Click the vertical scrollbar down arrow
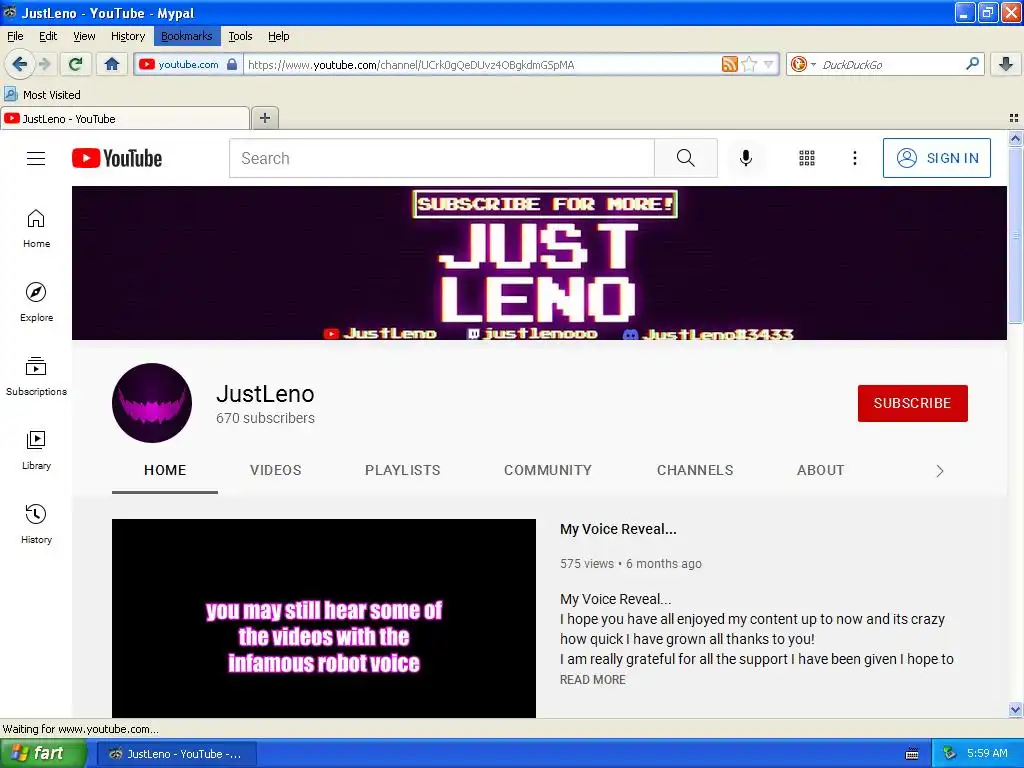The image size is (1024, 768). tap(1015, 709)
